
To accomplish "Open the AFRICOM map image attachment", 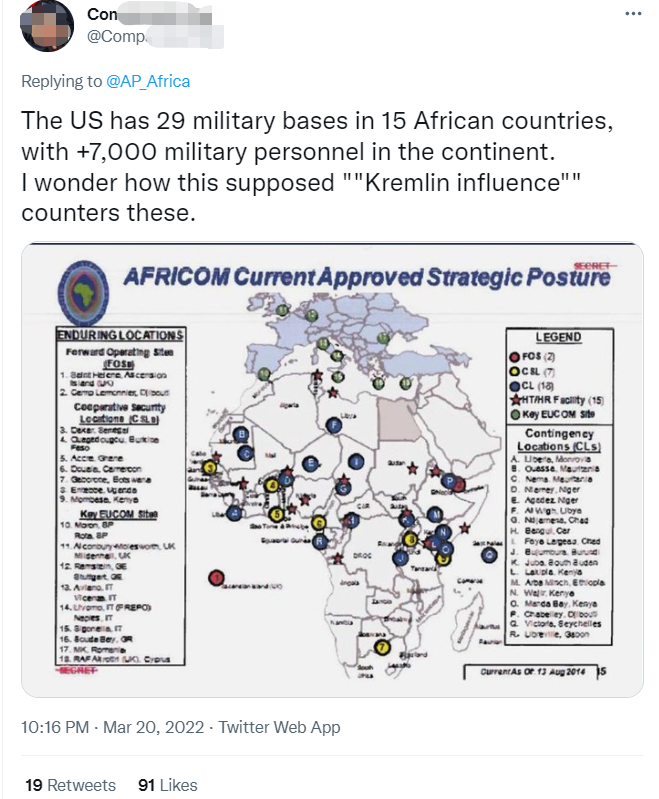I will pos(332,469).
